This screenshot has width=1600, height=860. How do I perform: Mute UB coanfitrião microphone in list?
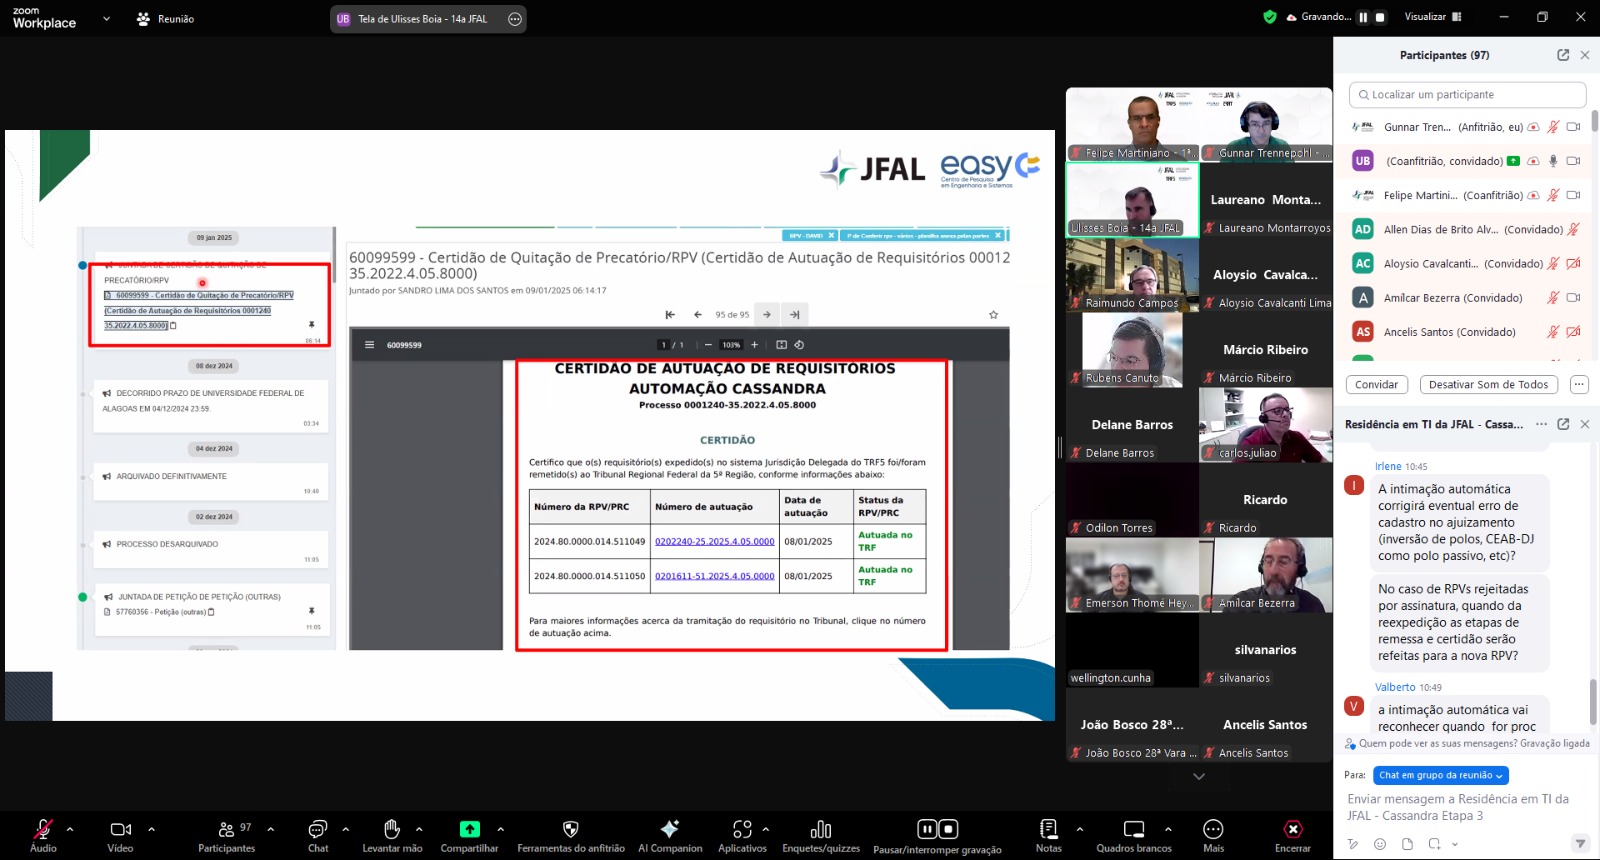point(1553,161)
